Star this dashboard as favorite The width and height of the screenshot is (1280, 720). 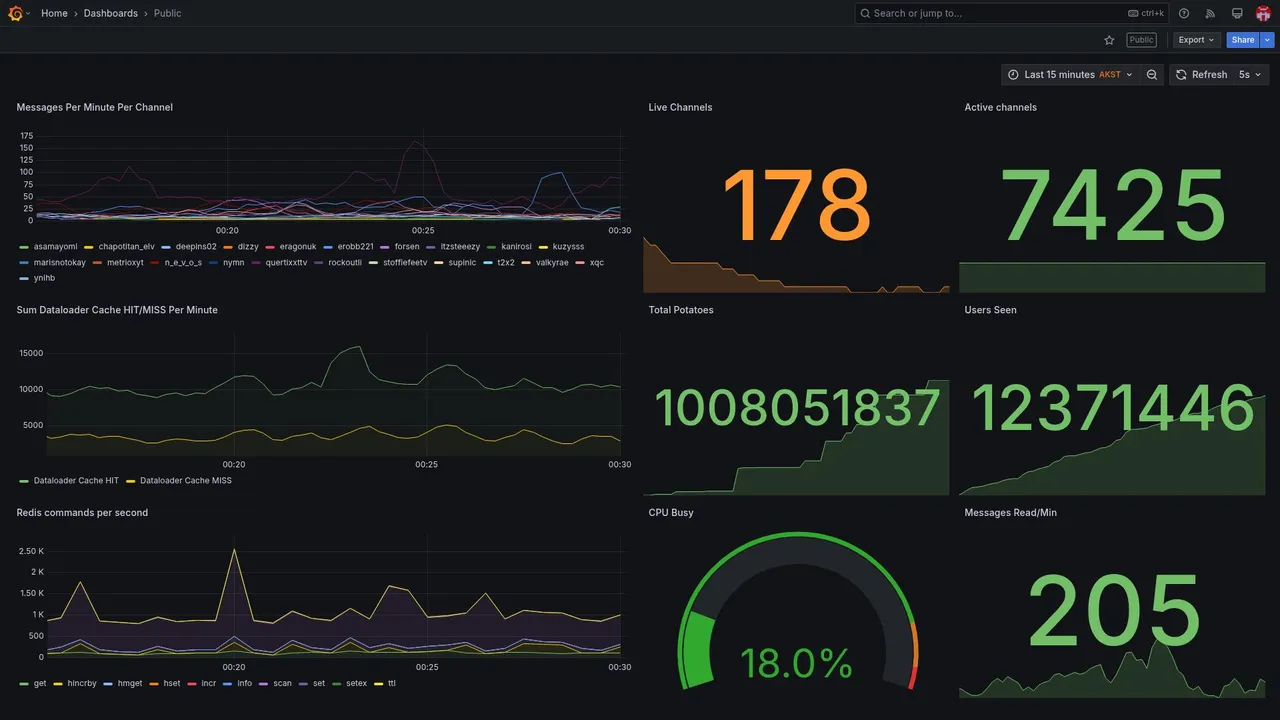click(x=1109, y=40)
